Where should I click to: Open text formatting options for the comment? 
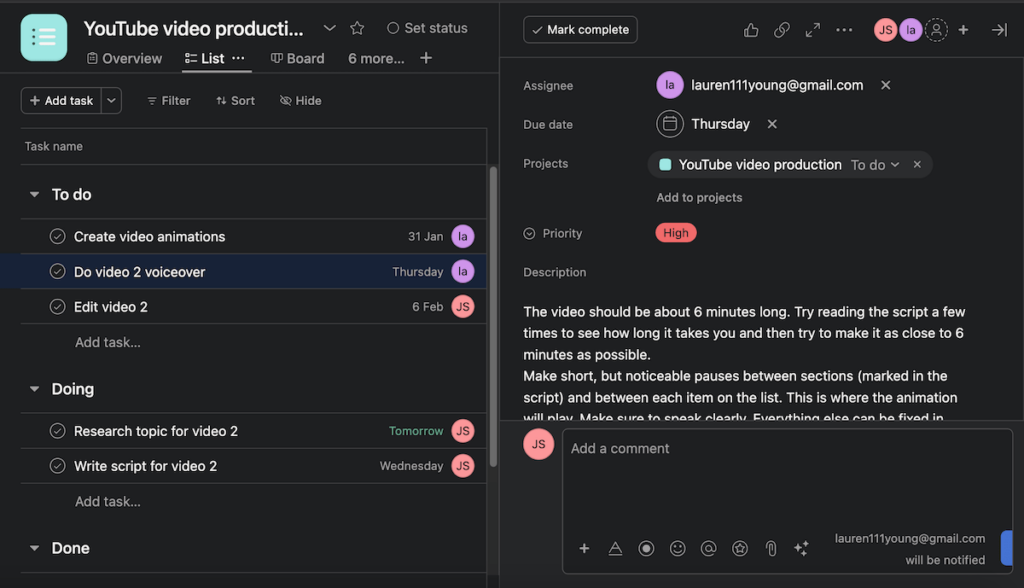click(615, 548)
